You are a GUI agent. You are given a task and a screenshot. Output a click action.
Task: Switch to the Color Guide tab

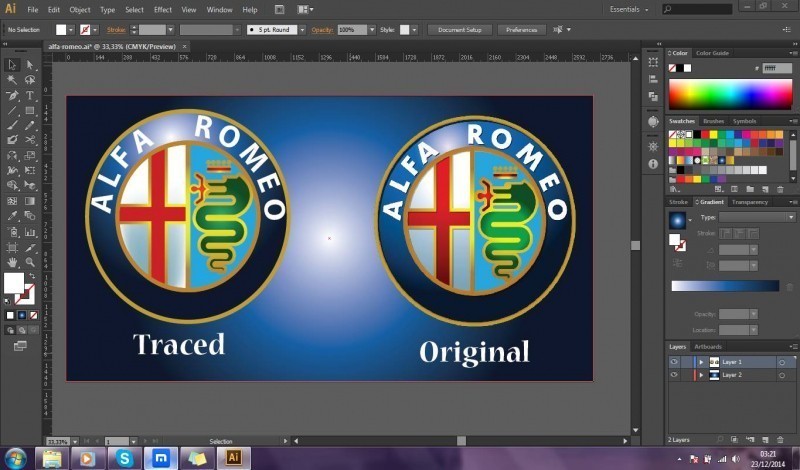[x=712, y=53]
